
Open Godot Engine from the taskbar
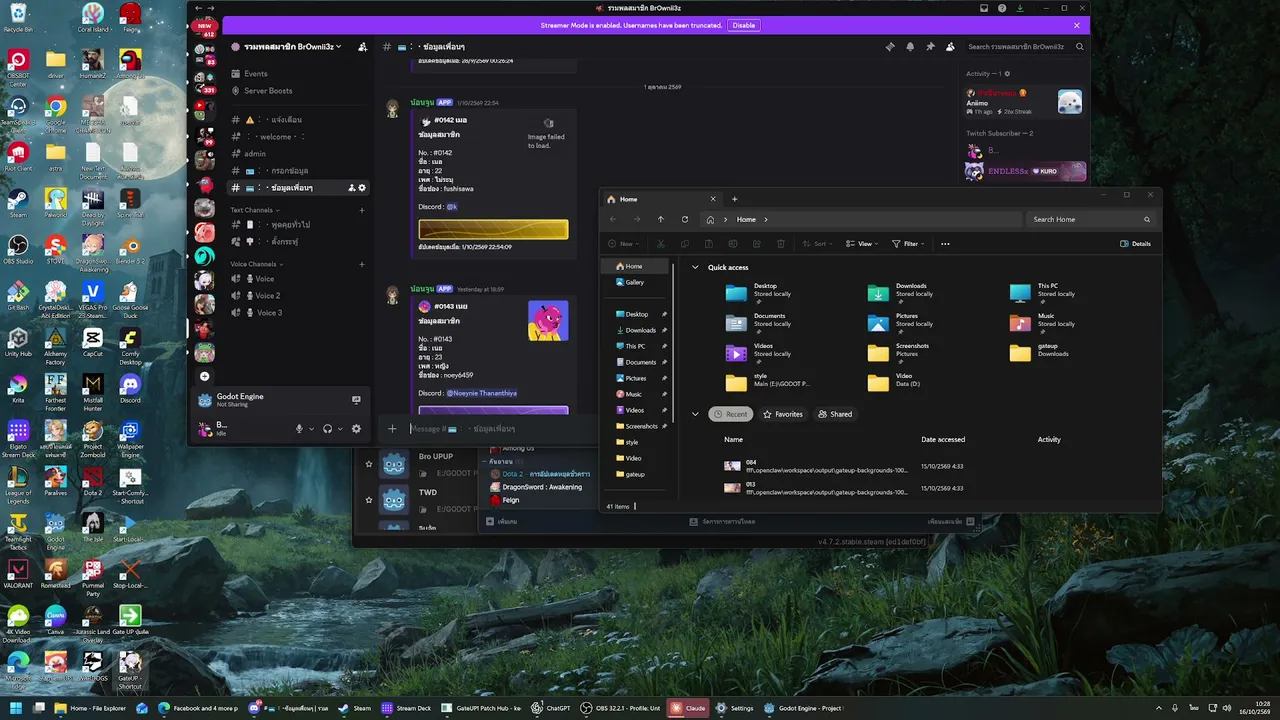tap(803, 708)
